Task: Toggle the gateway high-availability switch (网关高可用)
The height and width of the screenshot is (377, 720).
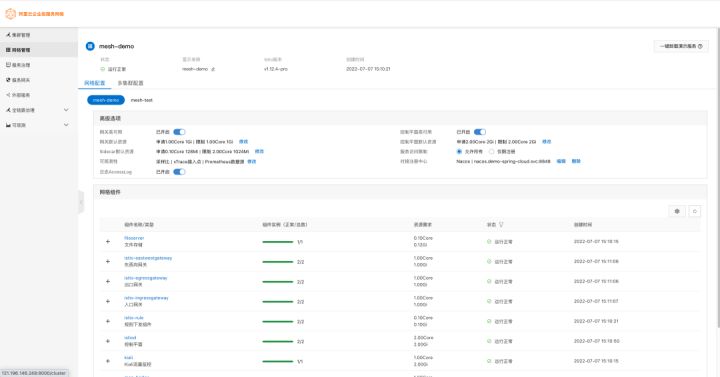Action: coord(179,132)
